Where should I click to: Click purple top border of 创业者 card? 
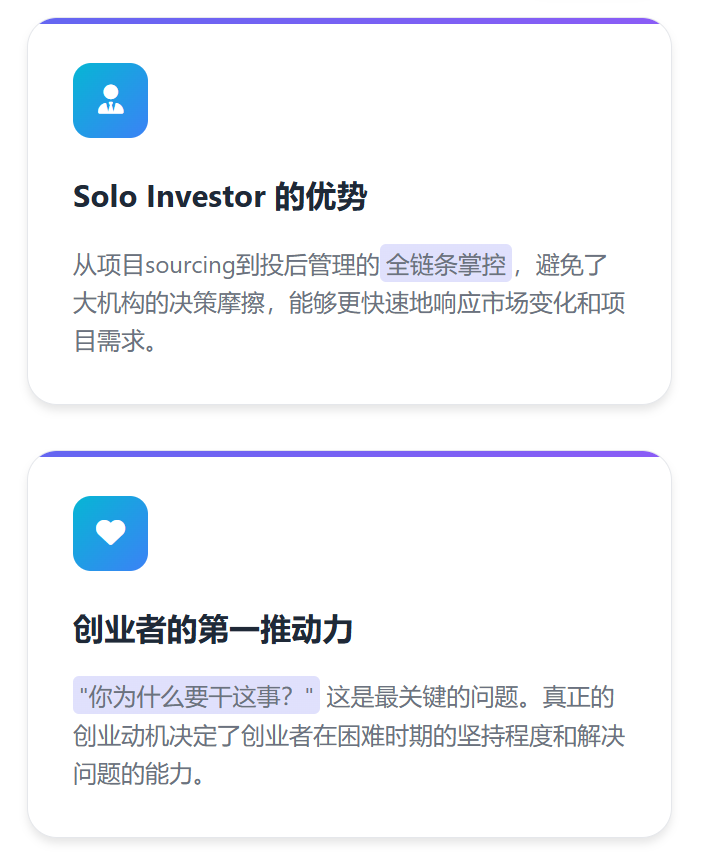(x=349, y=453)
